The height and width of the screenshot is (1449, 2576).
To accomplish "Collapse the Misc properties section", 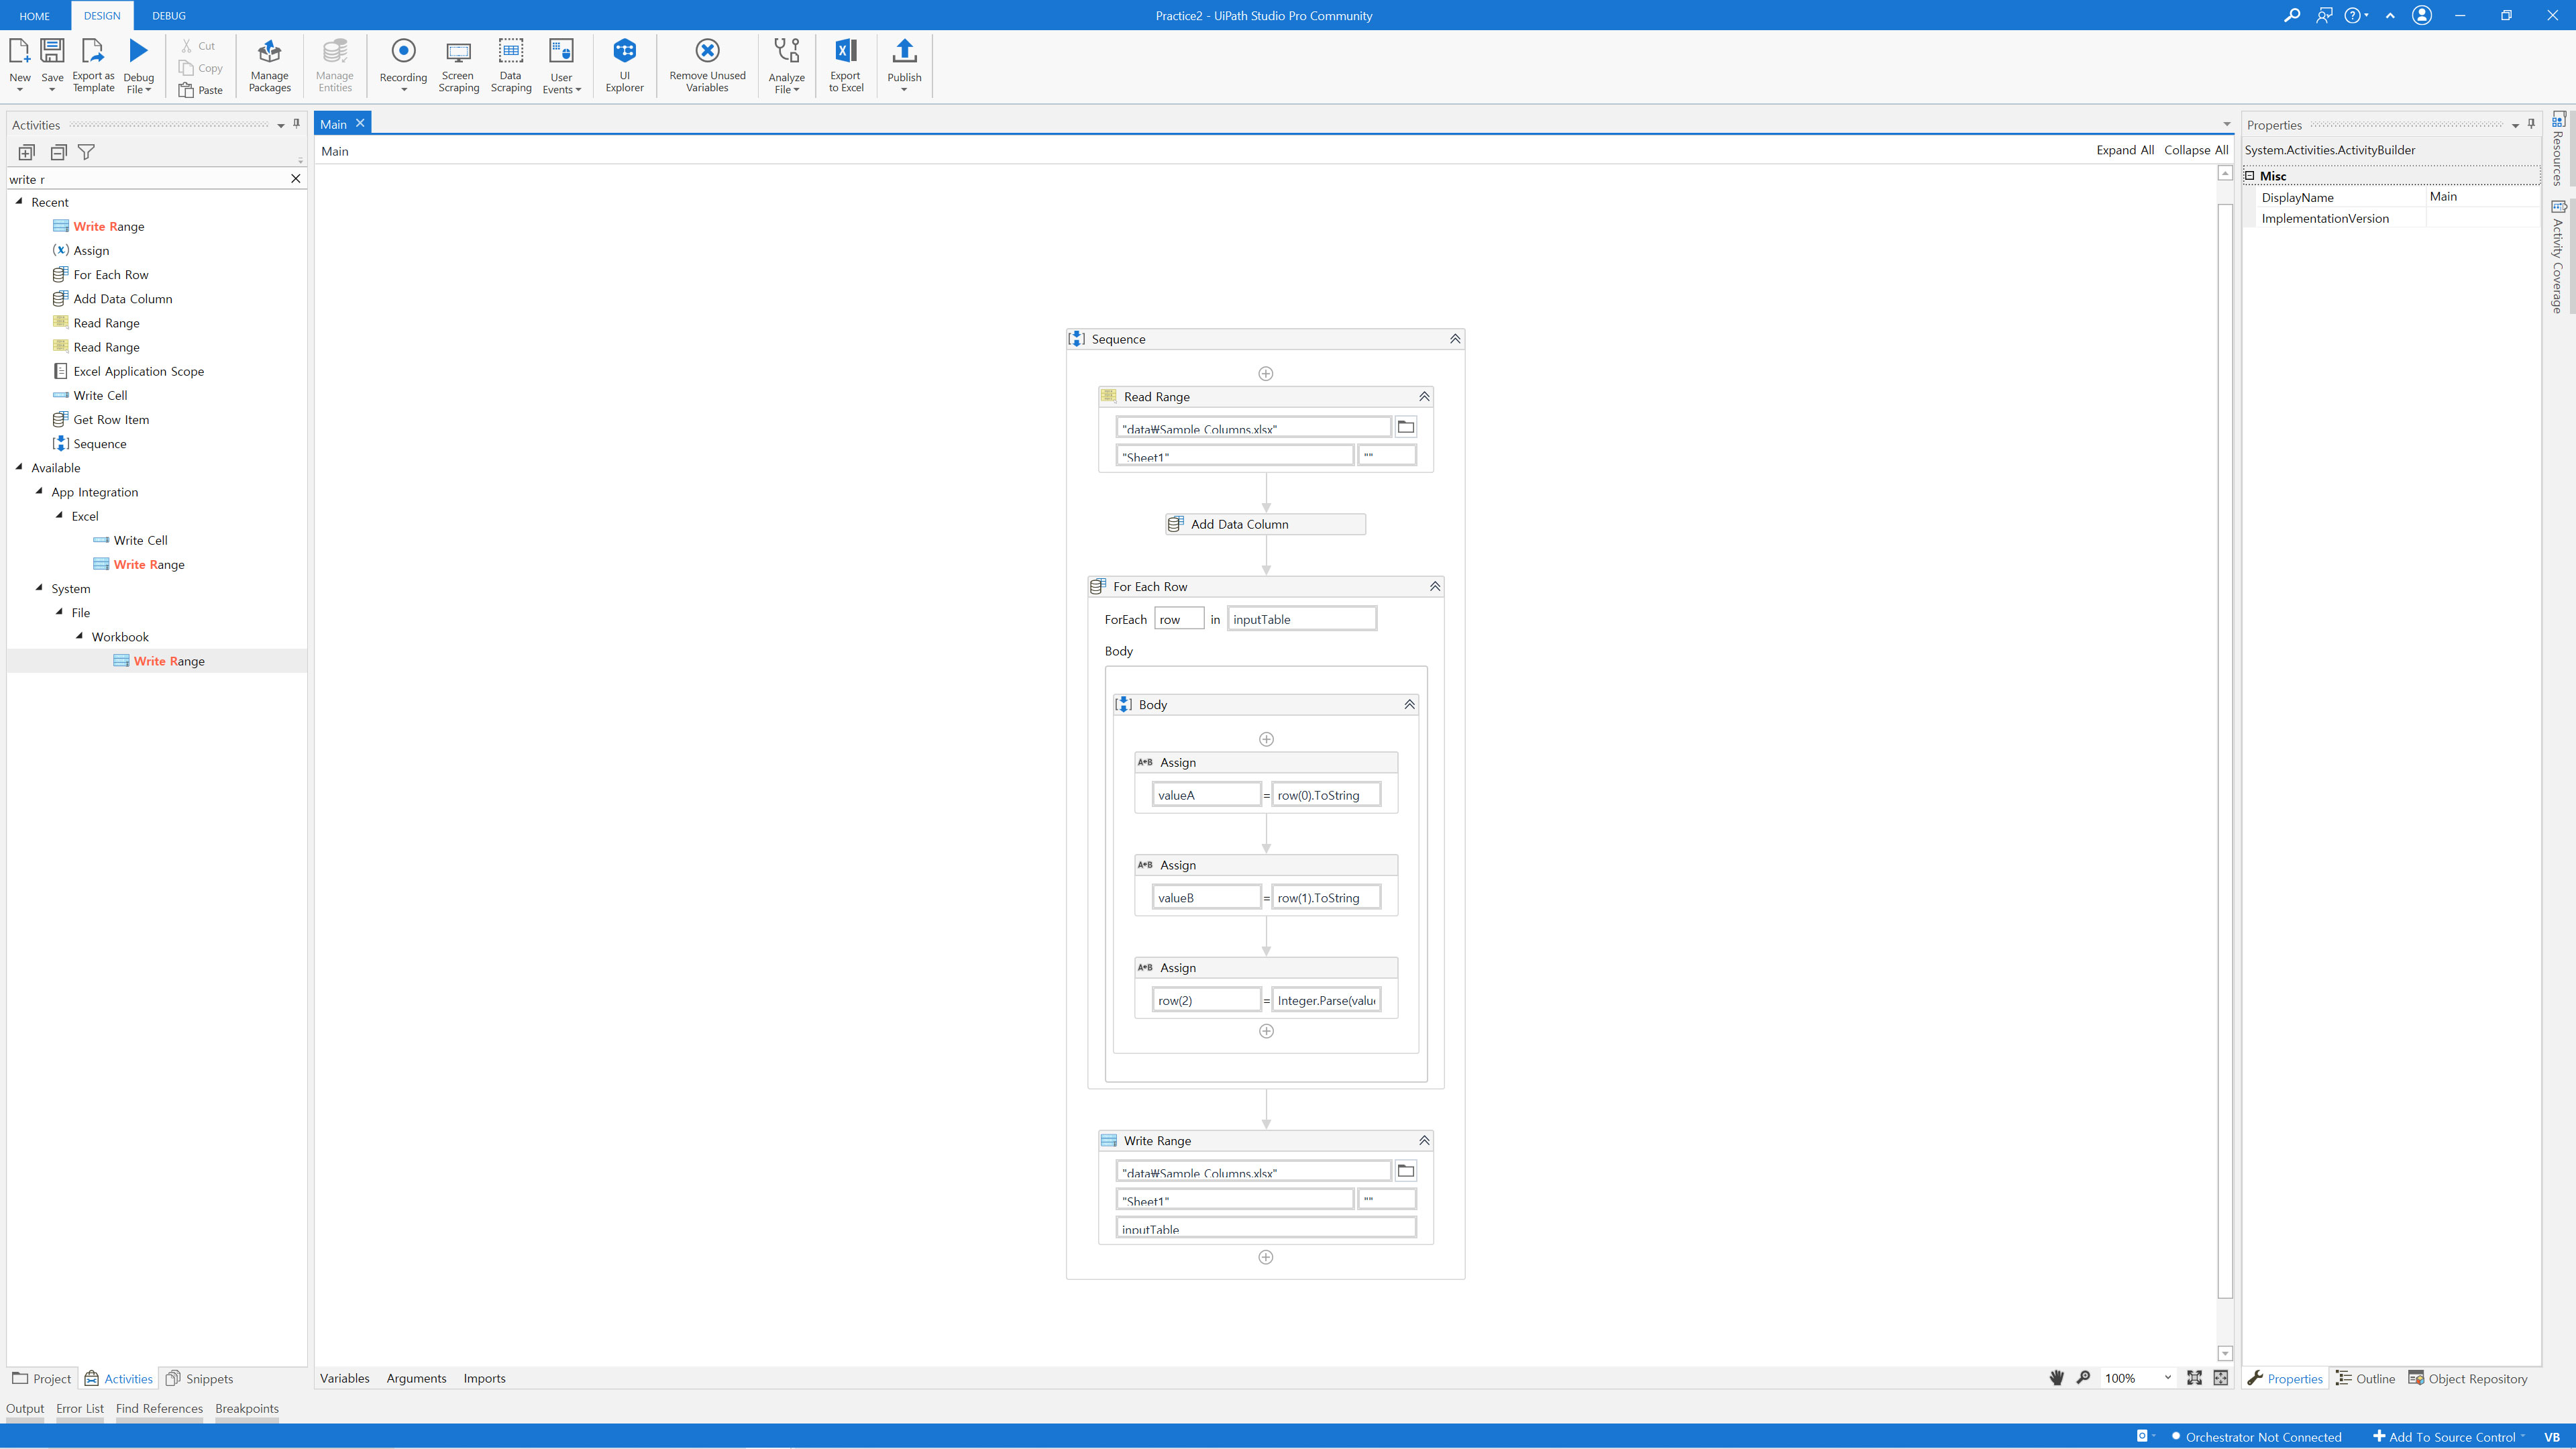I will tap(2250, 176).
